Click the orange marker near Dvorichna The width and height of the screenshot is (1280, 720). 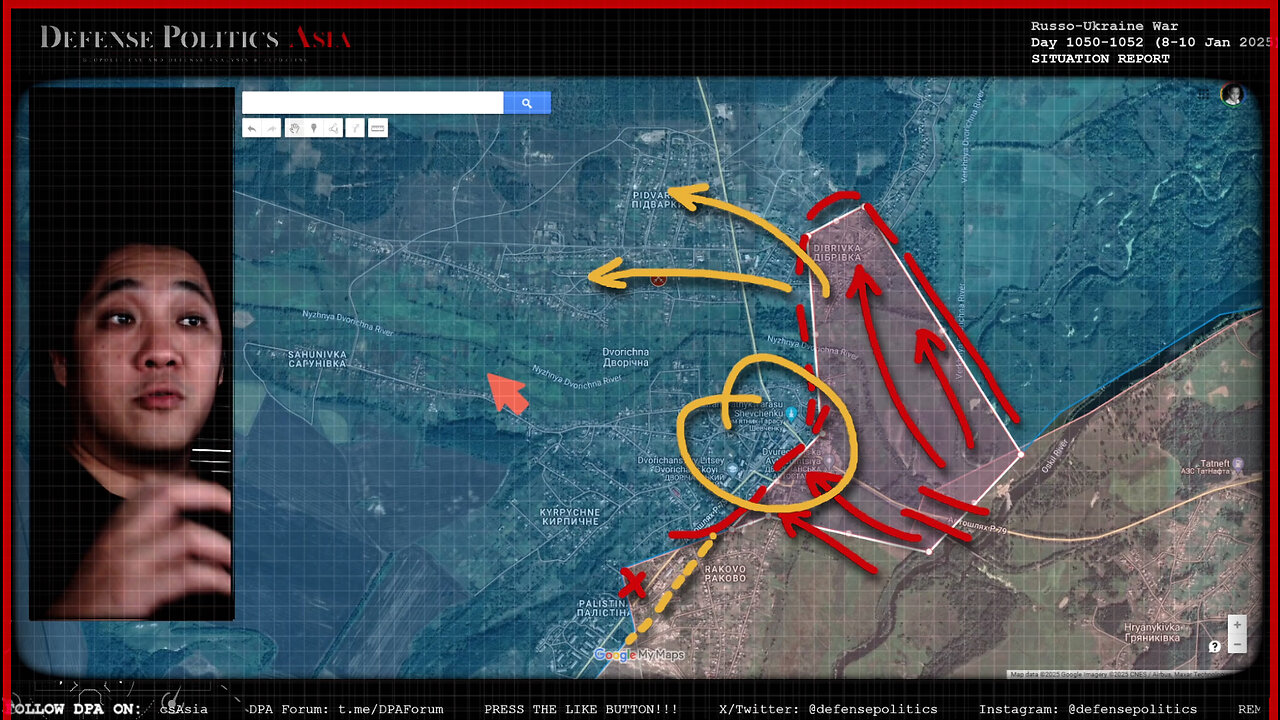tap(657, 279)
